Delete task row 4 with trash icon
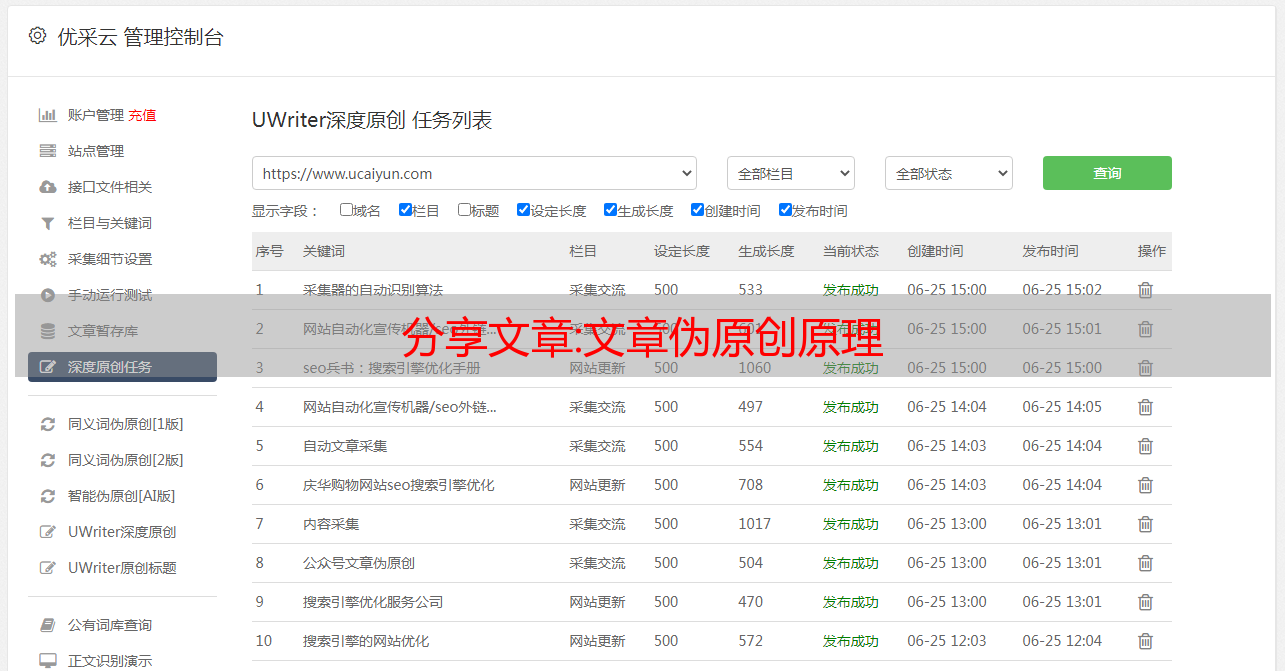 coord(1145,407)
